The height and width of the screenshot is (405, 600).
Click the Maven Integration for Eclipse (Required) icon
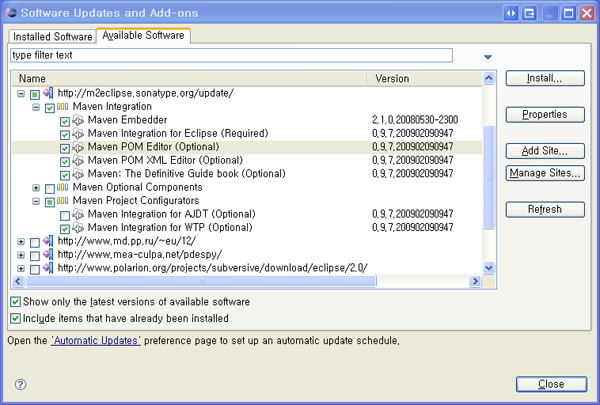[78, 134]
